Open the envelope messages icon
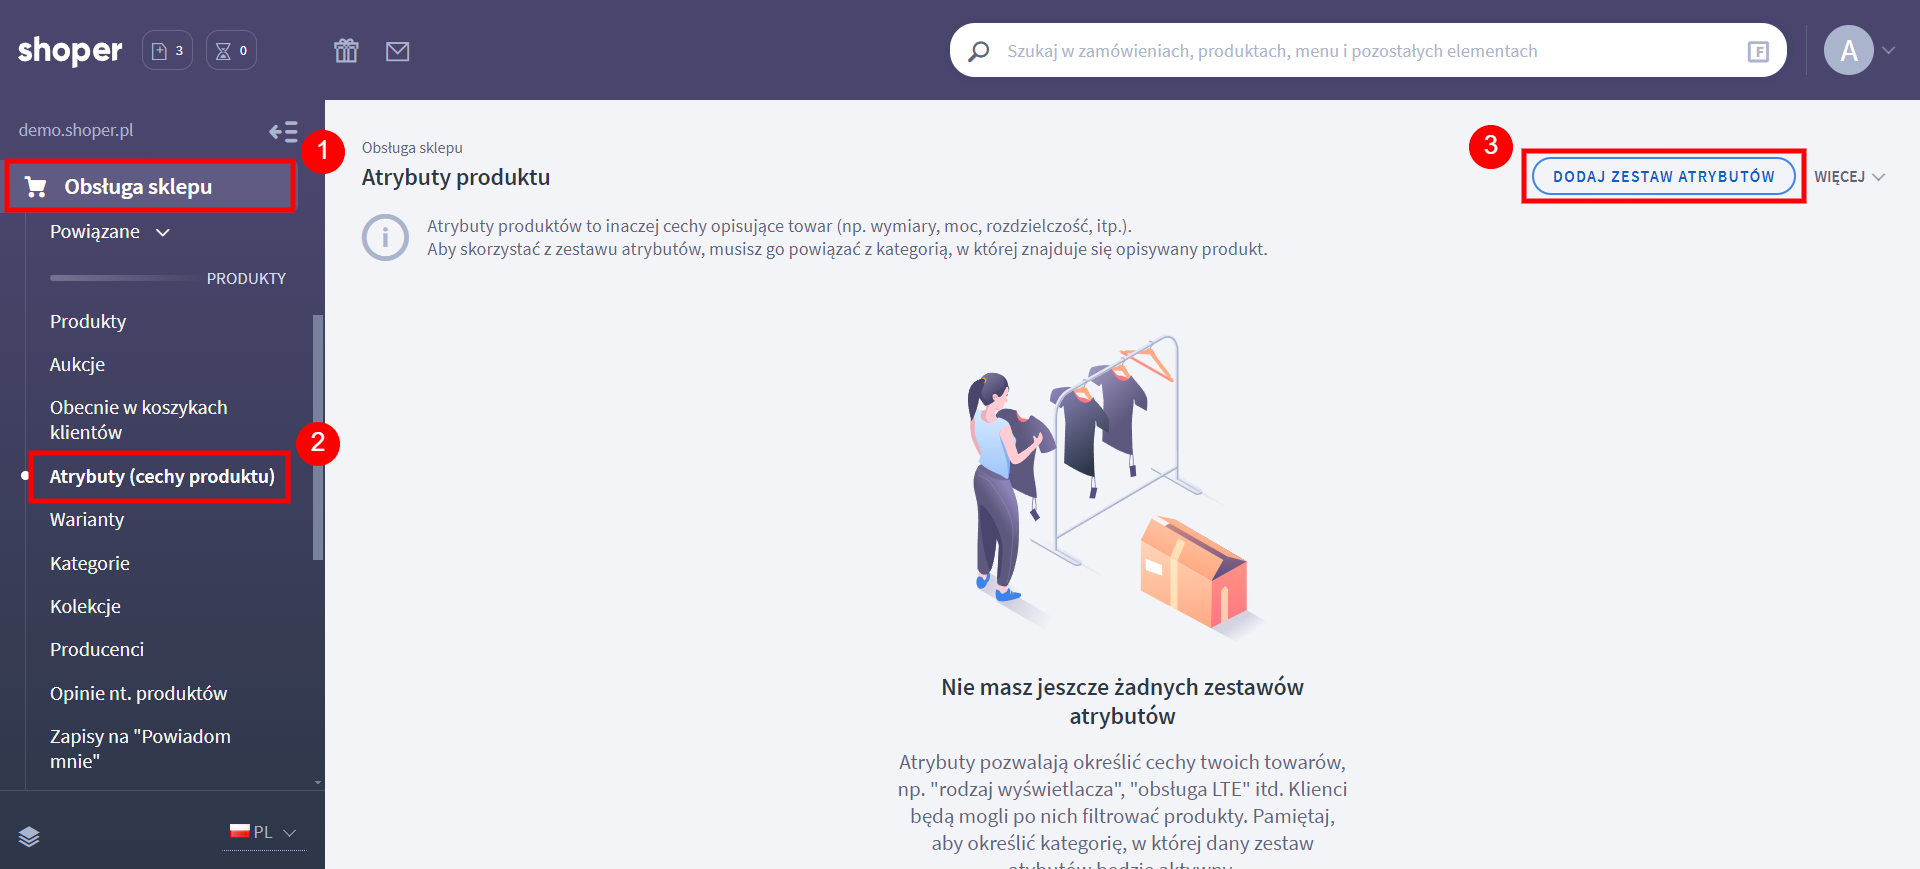Screen dimensions: 1920x869 tap(397, 51)
